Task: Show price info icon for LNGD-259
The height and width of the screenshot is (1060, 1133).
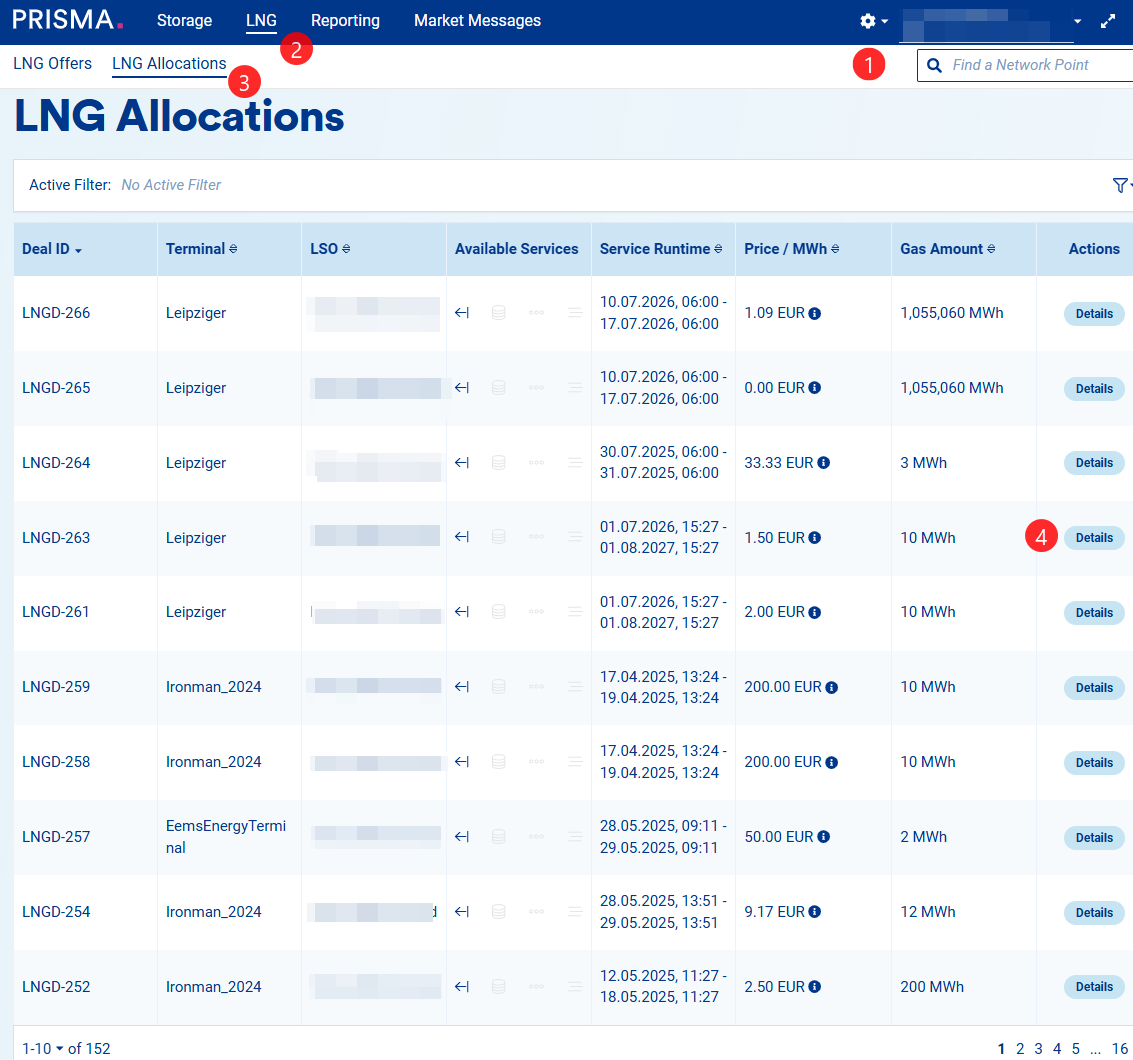Action: click(x=832, y=688)
